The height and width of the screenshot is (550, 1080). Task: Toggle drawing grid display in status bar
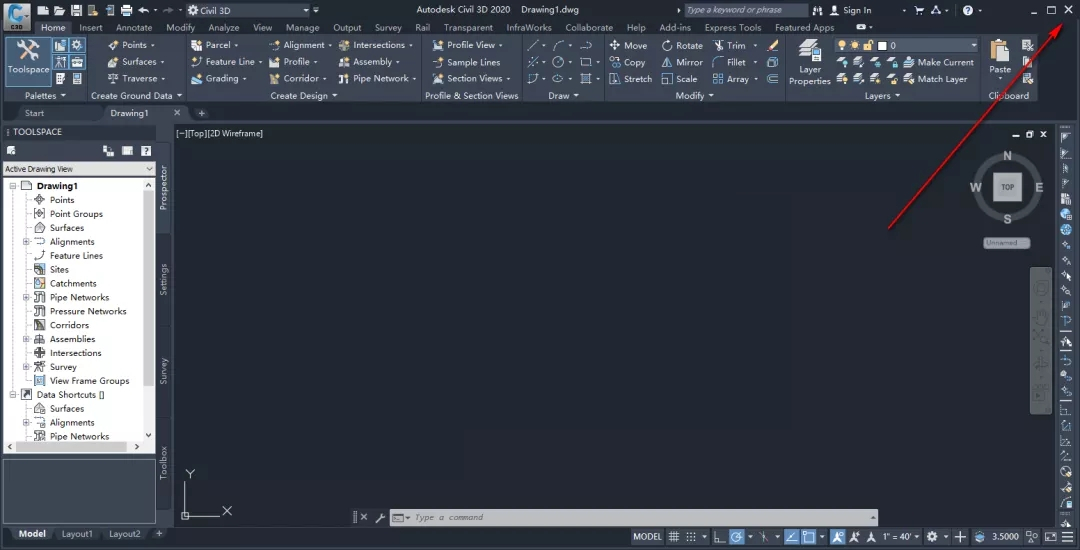(674, 537)
